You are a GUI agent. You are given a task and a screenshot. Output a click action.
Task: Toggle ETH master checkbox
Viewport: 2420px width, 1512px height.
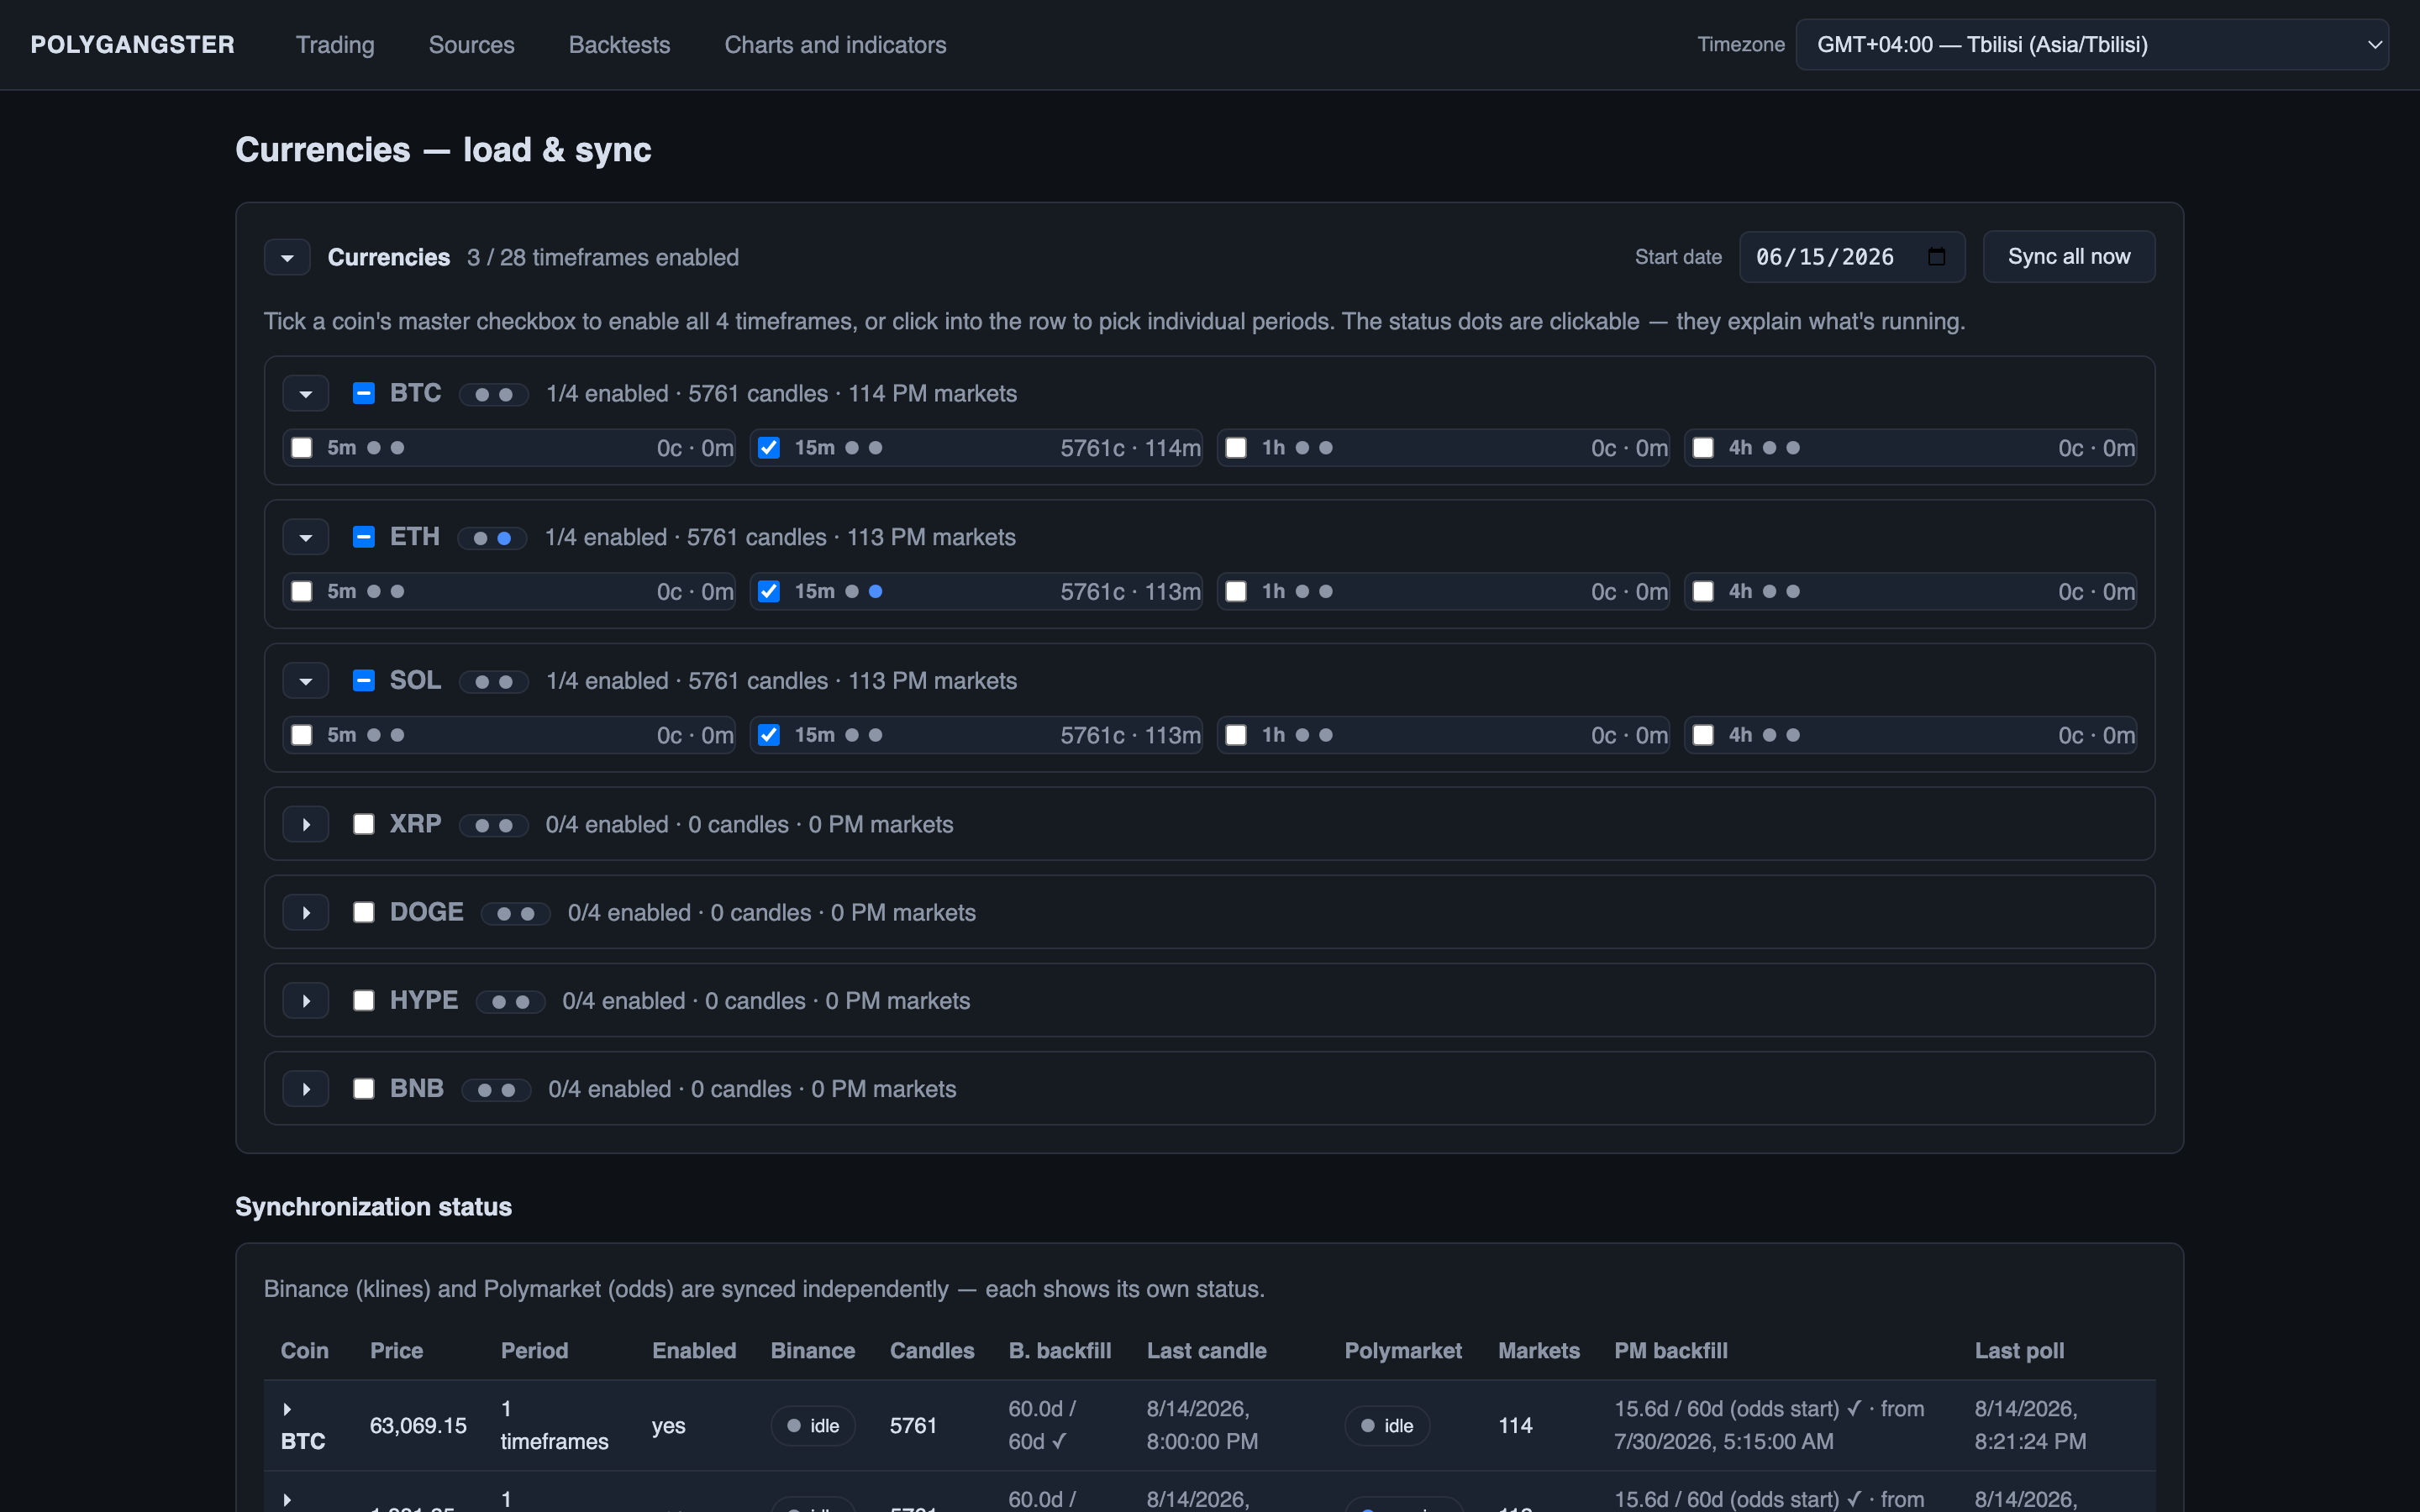click(364, 537)
